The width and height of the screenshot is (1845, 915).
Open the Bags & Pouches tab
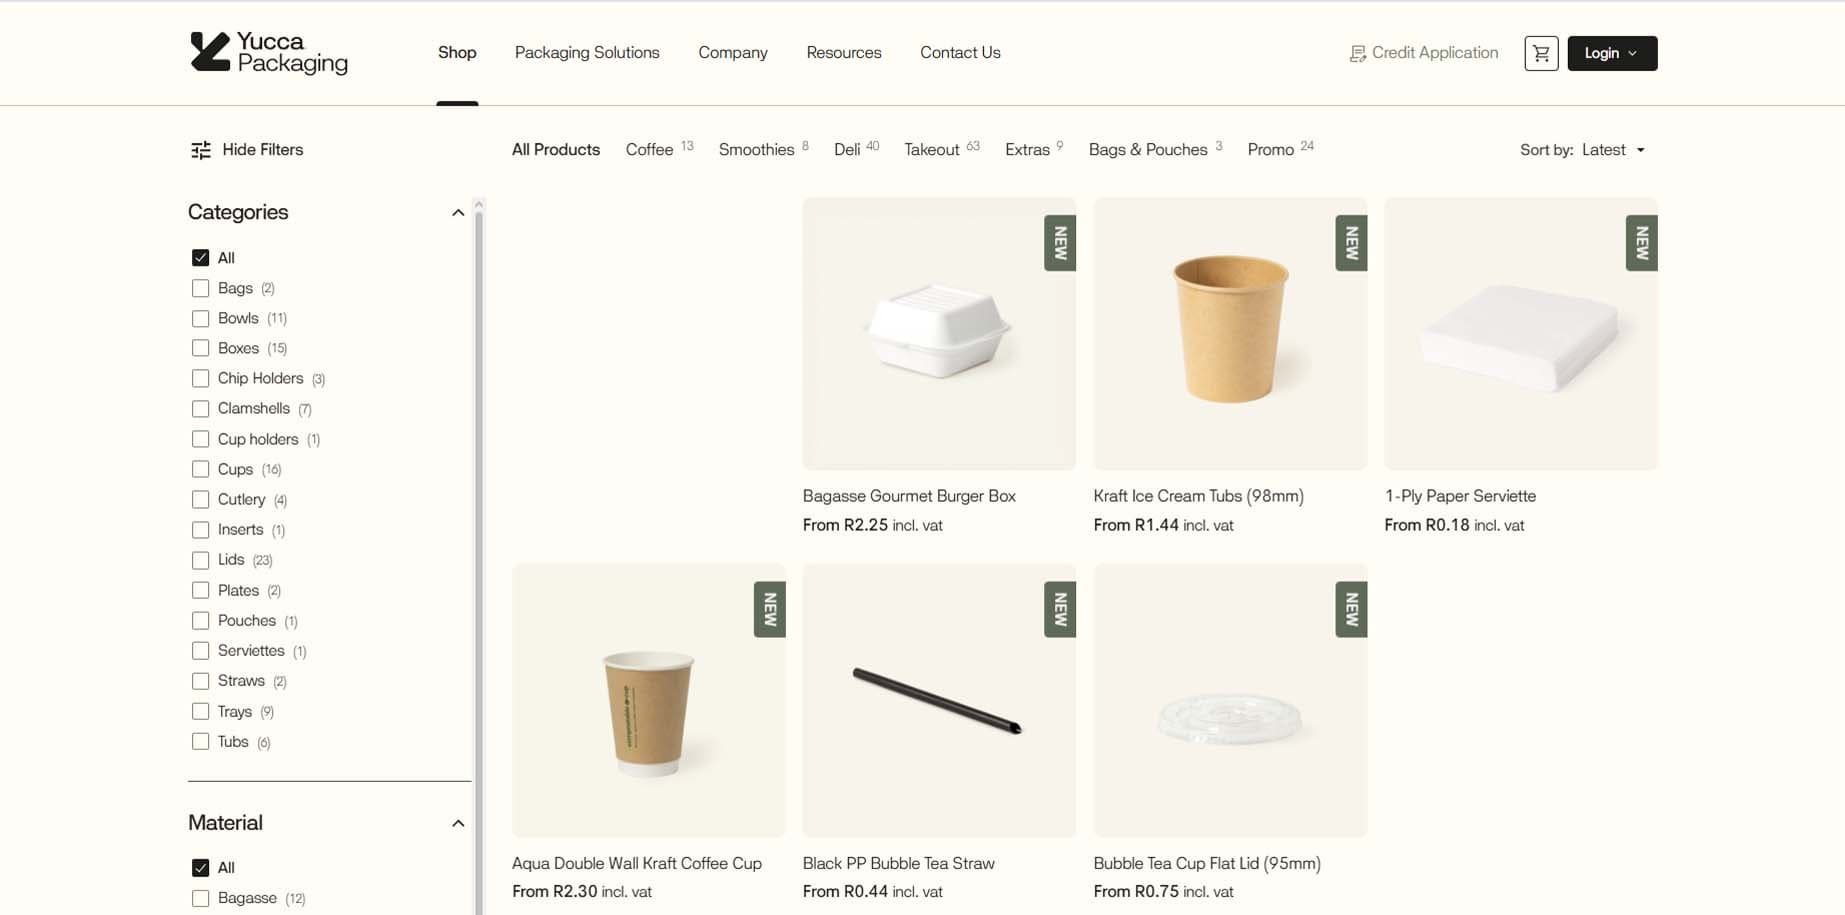1155,149
